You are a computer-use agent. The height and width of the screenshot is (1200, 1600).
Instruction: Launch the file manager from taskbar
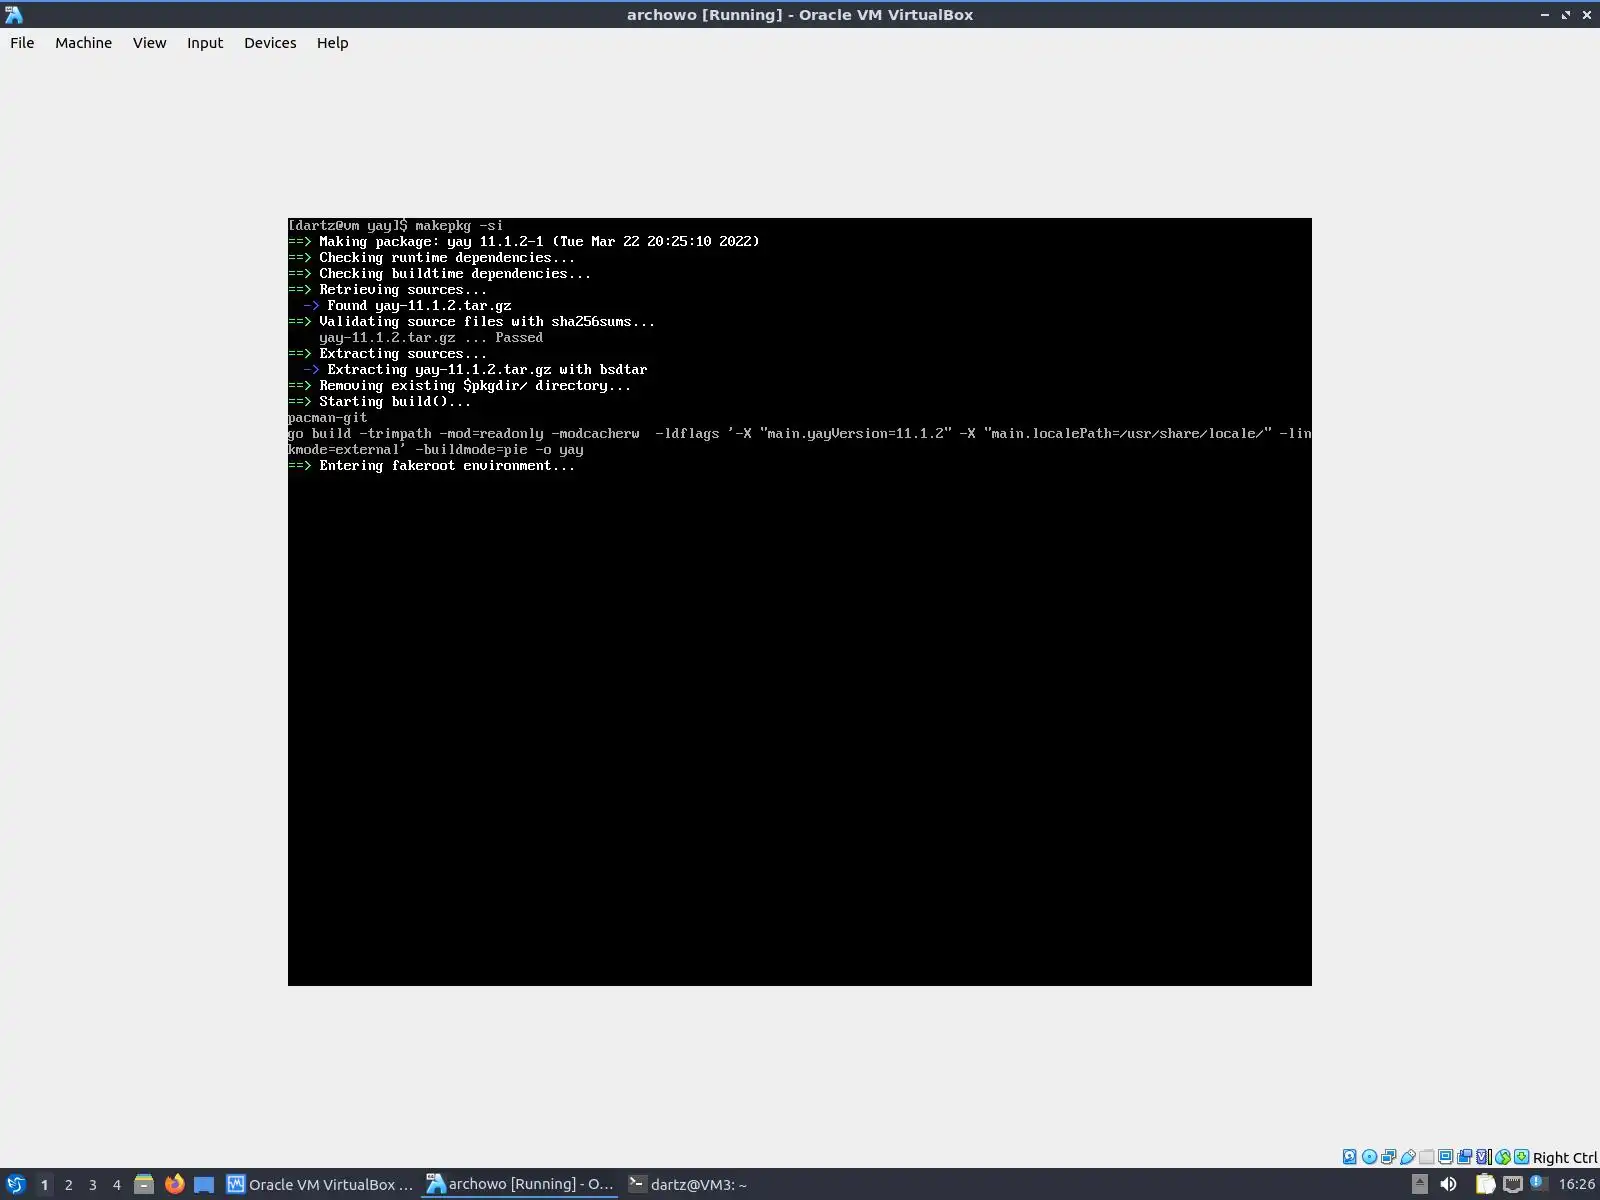(144, 1185)
